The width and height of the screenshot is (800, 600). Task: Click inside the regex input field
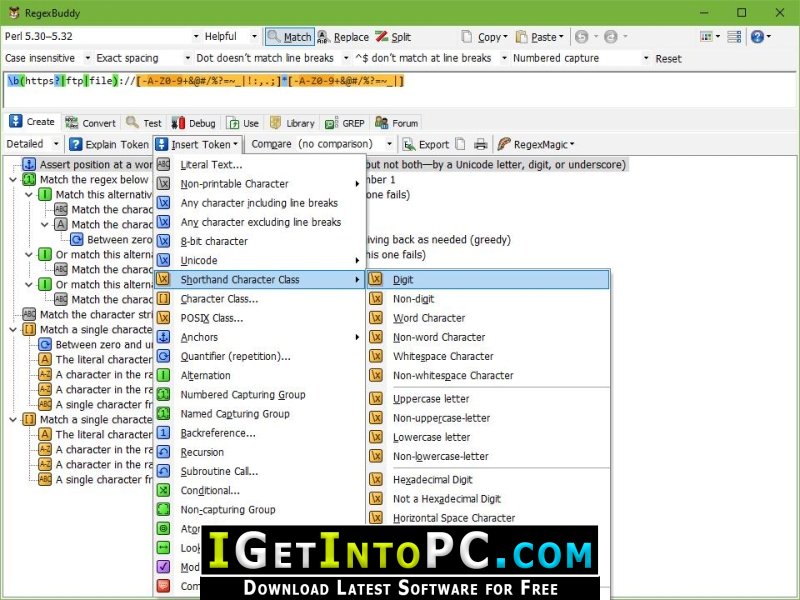click(400, 90)
